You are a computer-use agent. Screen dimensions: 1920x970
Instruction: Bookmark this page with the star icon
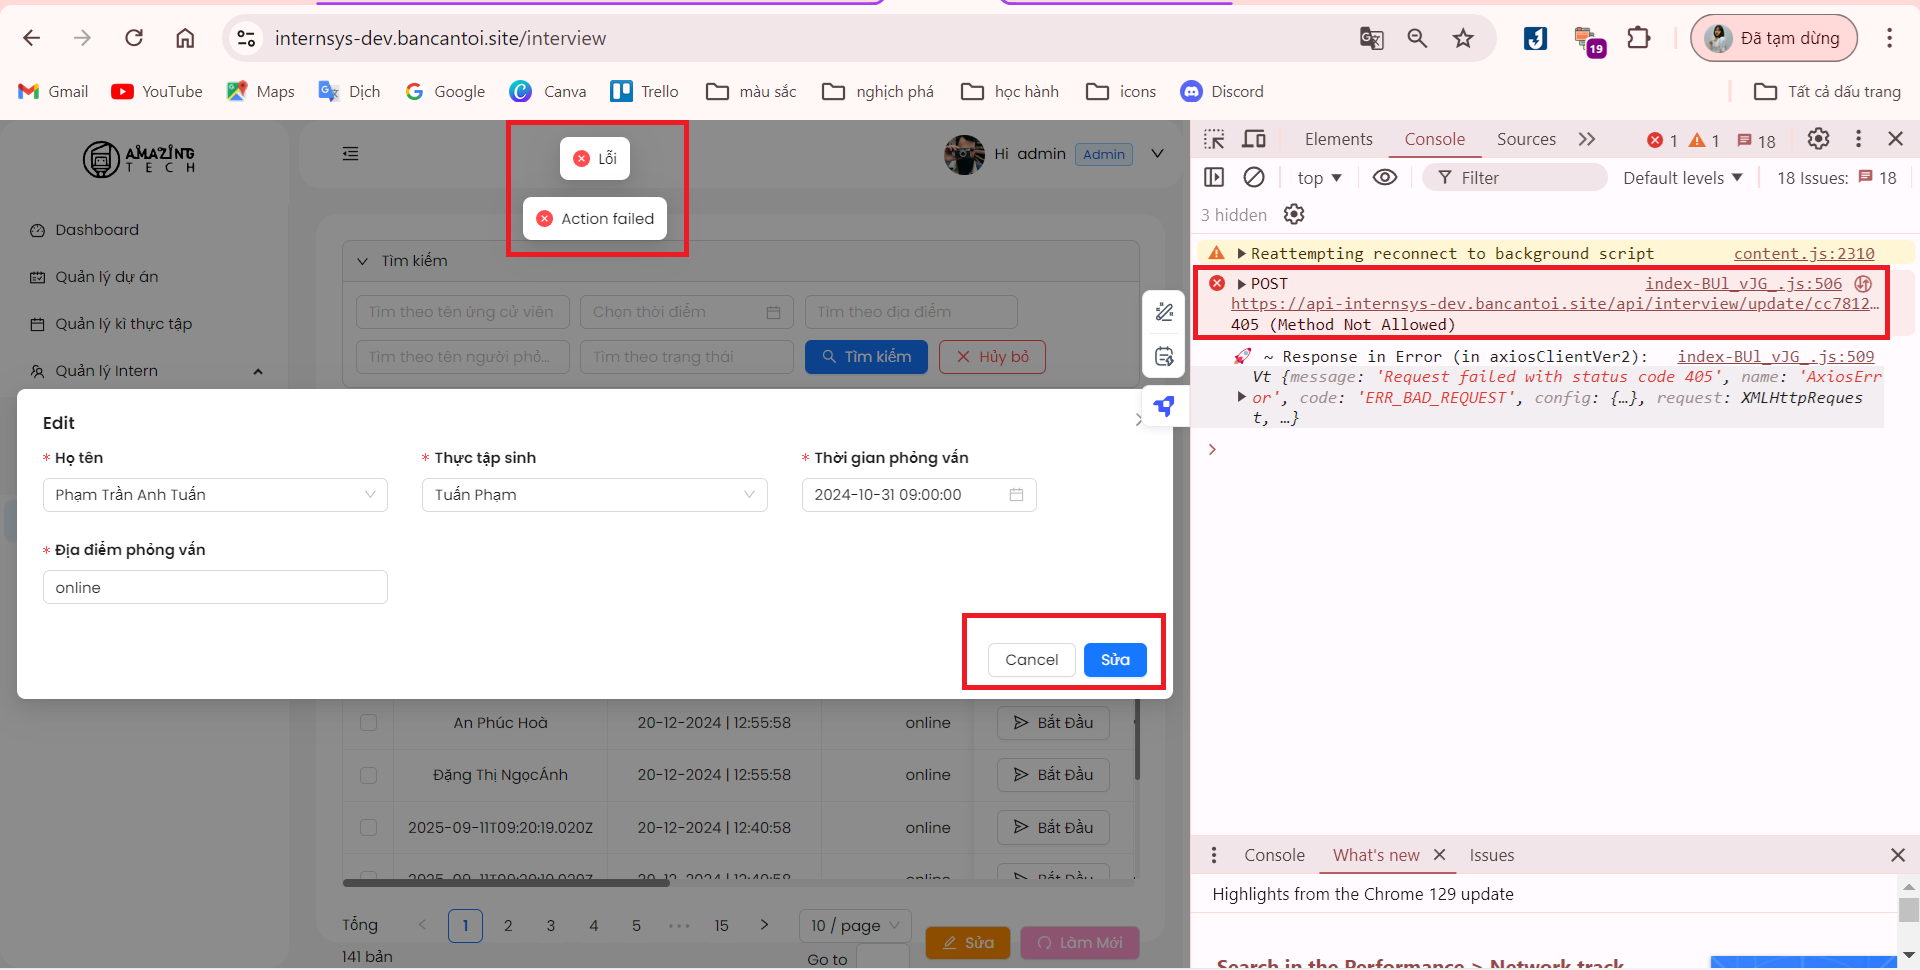[x=1463, y=38]
